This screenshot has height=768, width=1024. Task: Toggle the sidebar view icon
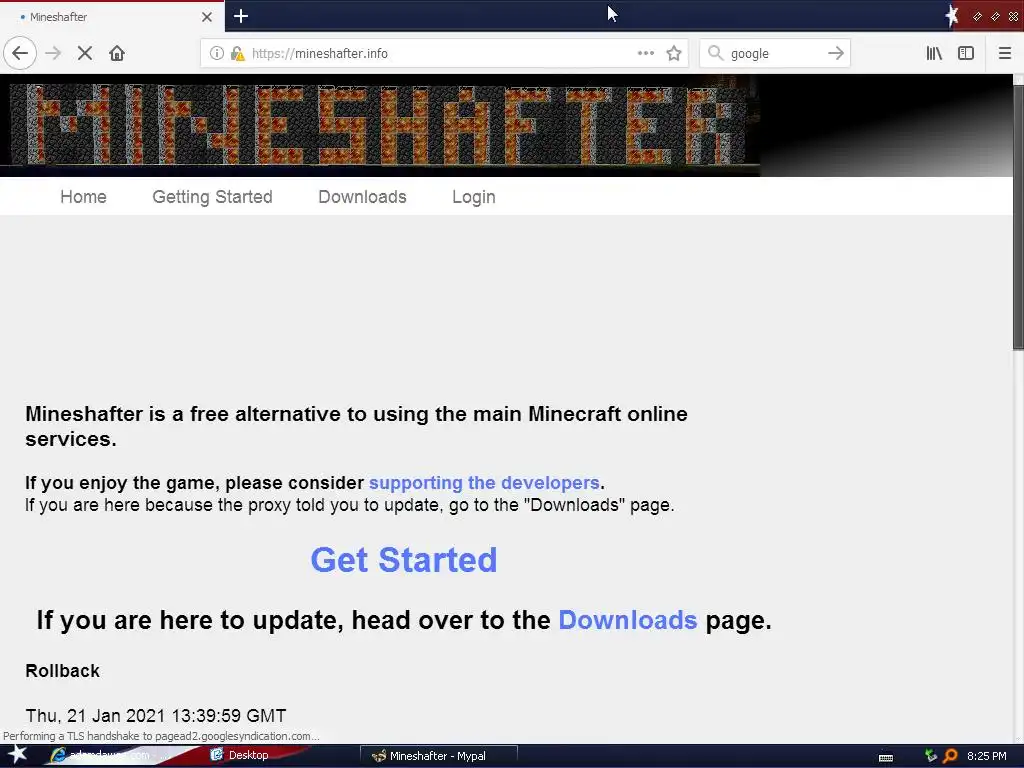click(x=966, y=53)
